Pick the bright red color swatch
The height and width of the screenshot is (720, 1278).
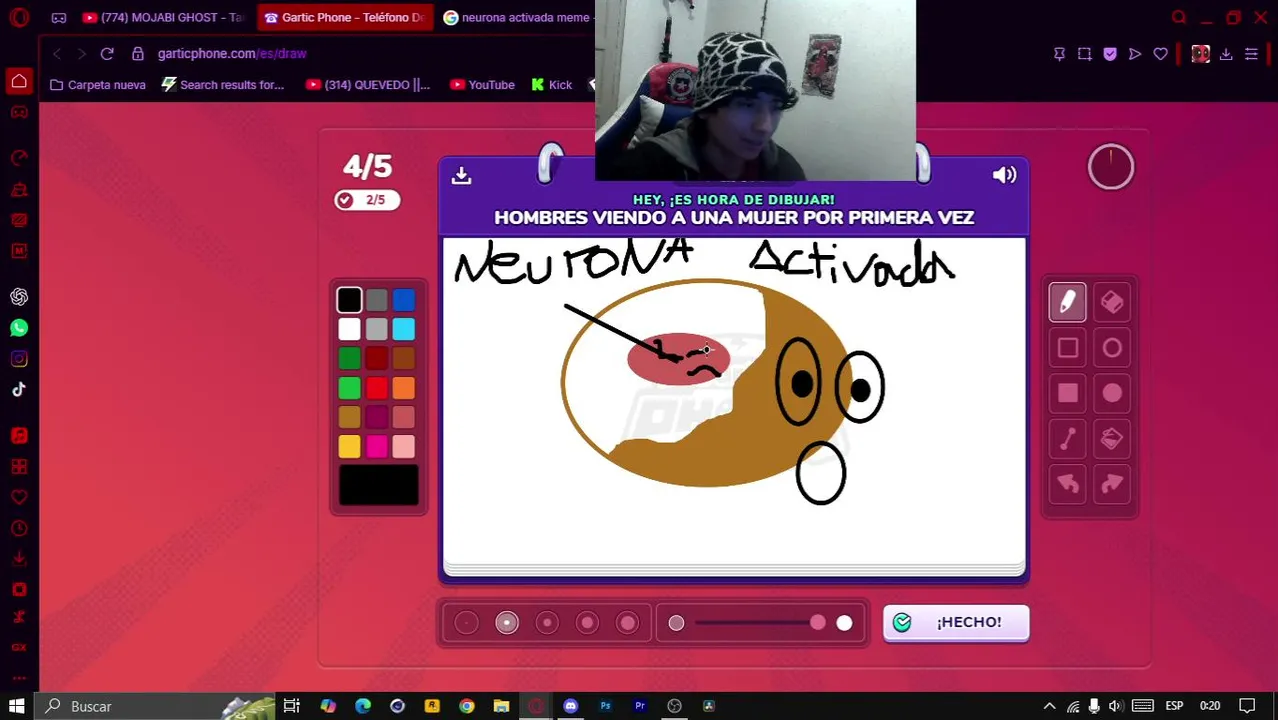point(376,388)
